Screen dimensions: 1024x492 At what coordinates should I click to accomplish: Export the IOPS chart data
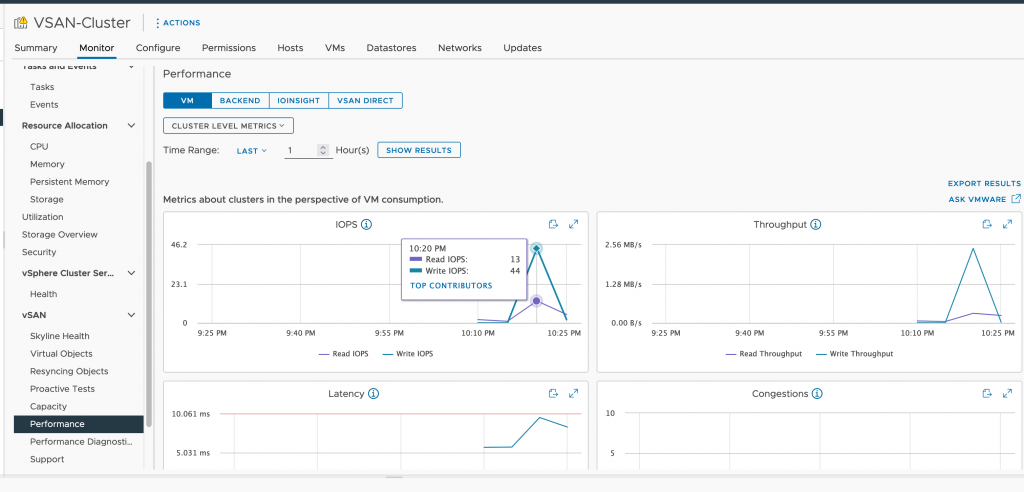click(553, 224)
